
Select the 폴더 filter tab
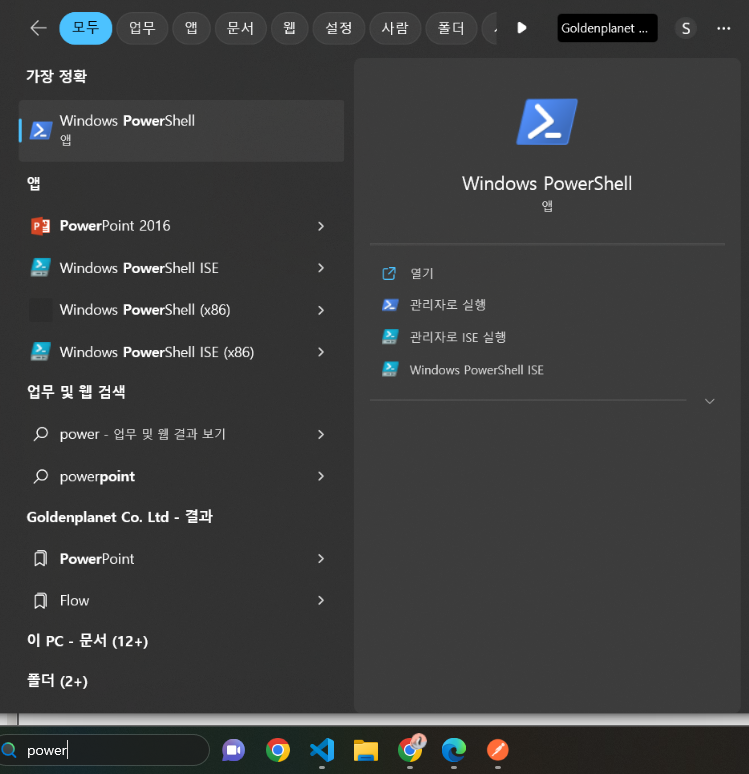coord(451,28)
